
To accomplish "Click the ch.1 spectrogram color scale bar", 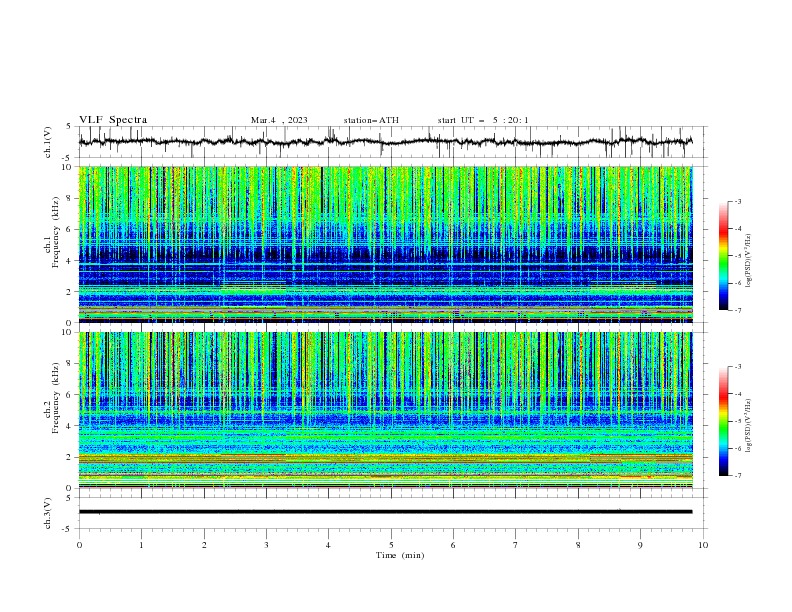I will click(723, 256).
